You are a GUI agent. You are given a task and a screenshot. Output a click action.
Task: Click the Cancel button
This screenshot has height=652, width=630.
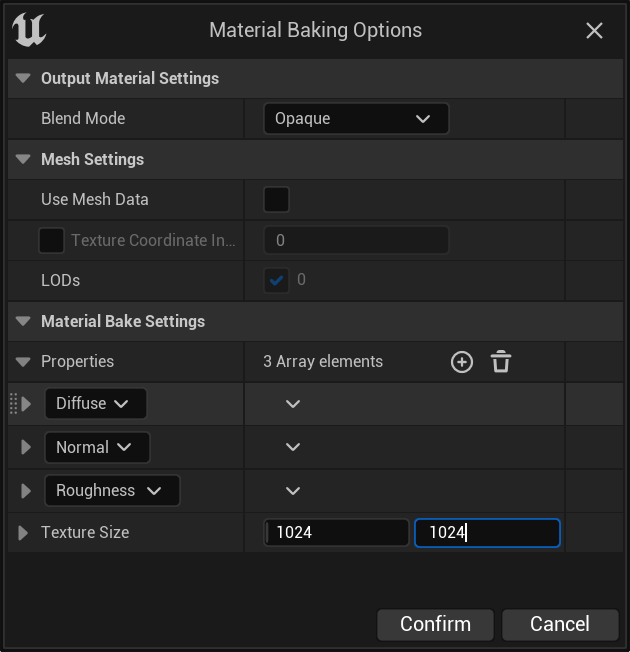pyautogui.click(x=560, y=624)
